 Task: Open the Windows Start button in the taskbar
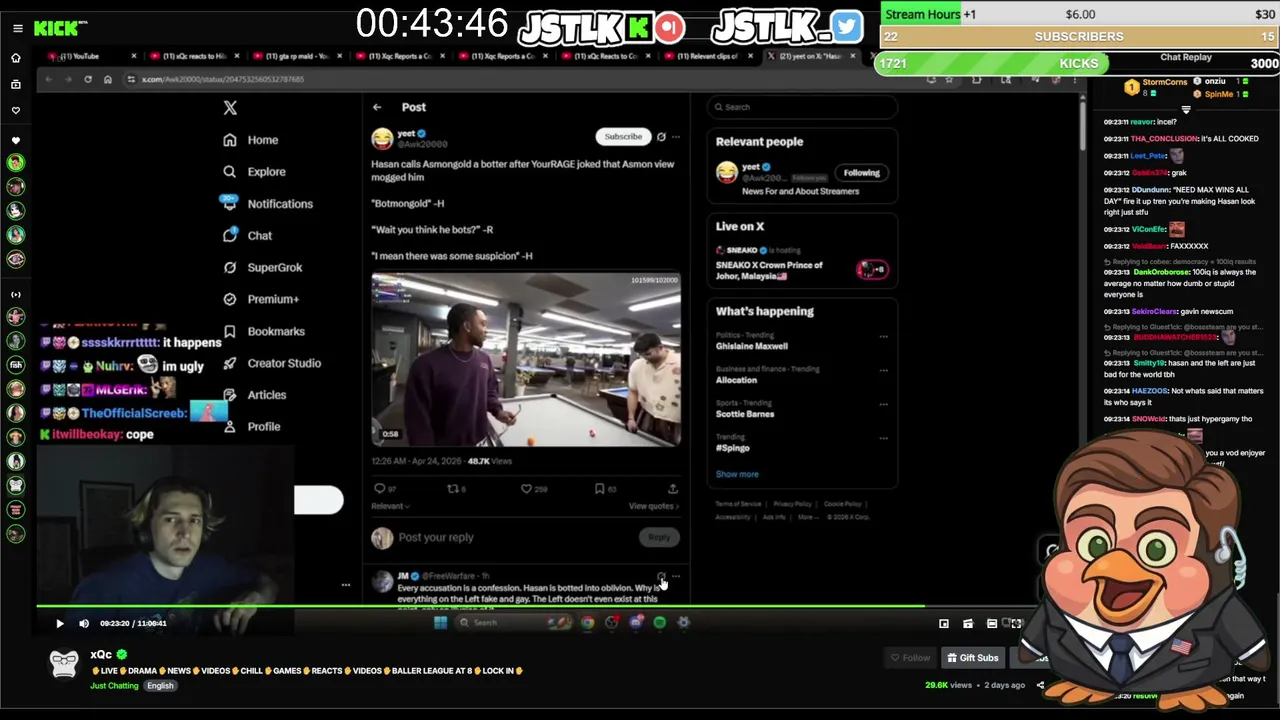tap(440, 623)
